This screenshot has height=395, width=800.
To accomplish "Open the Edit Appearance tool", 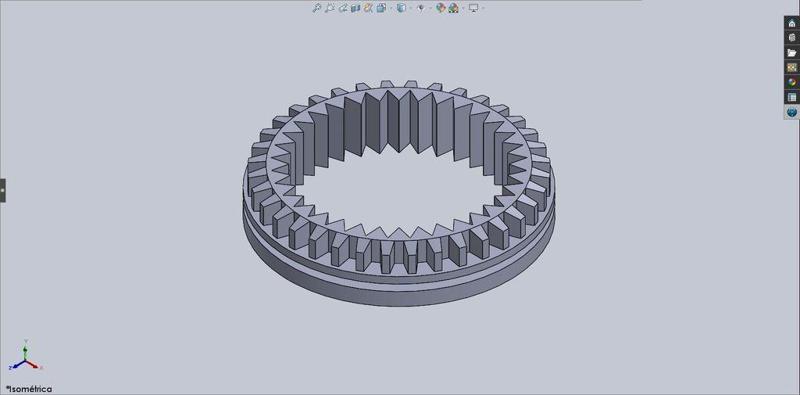I will [x=441, y=8].
